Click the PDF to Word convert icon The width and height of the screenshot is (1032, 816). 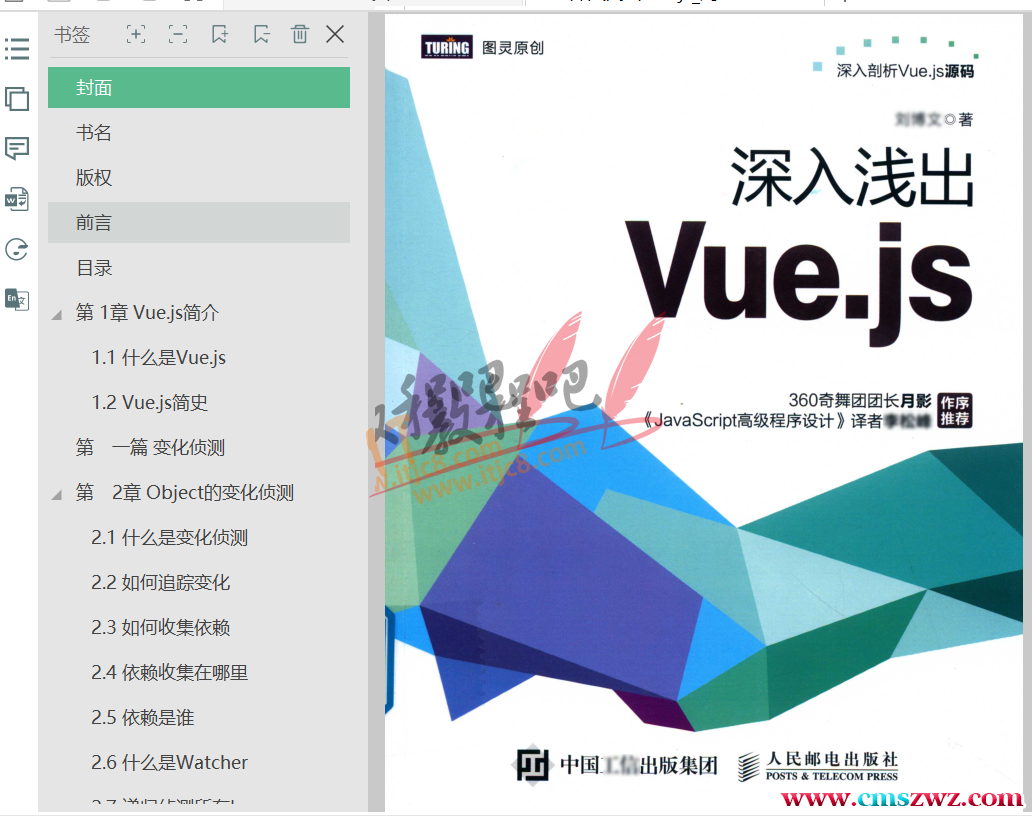tap(17, 199)
